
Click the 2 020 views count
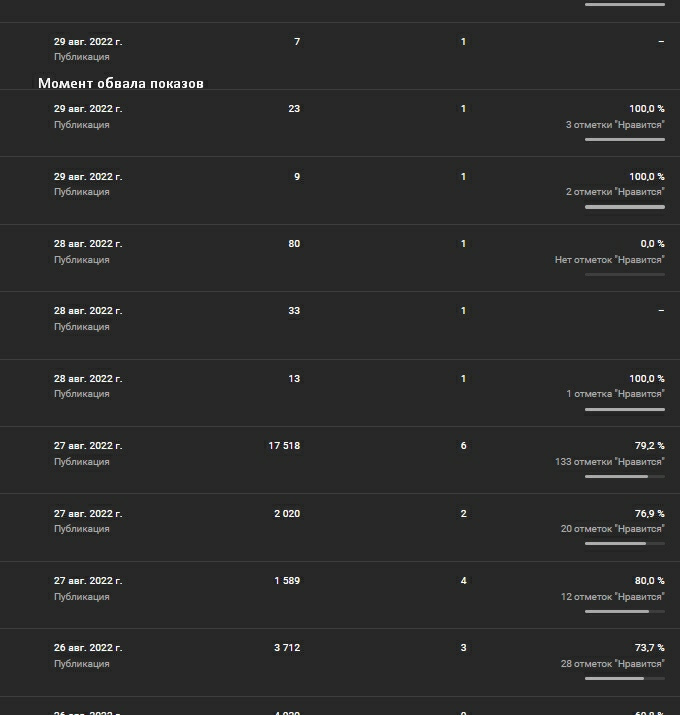click(287, 514)
